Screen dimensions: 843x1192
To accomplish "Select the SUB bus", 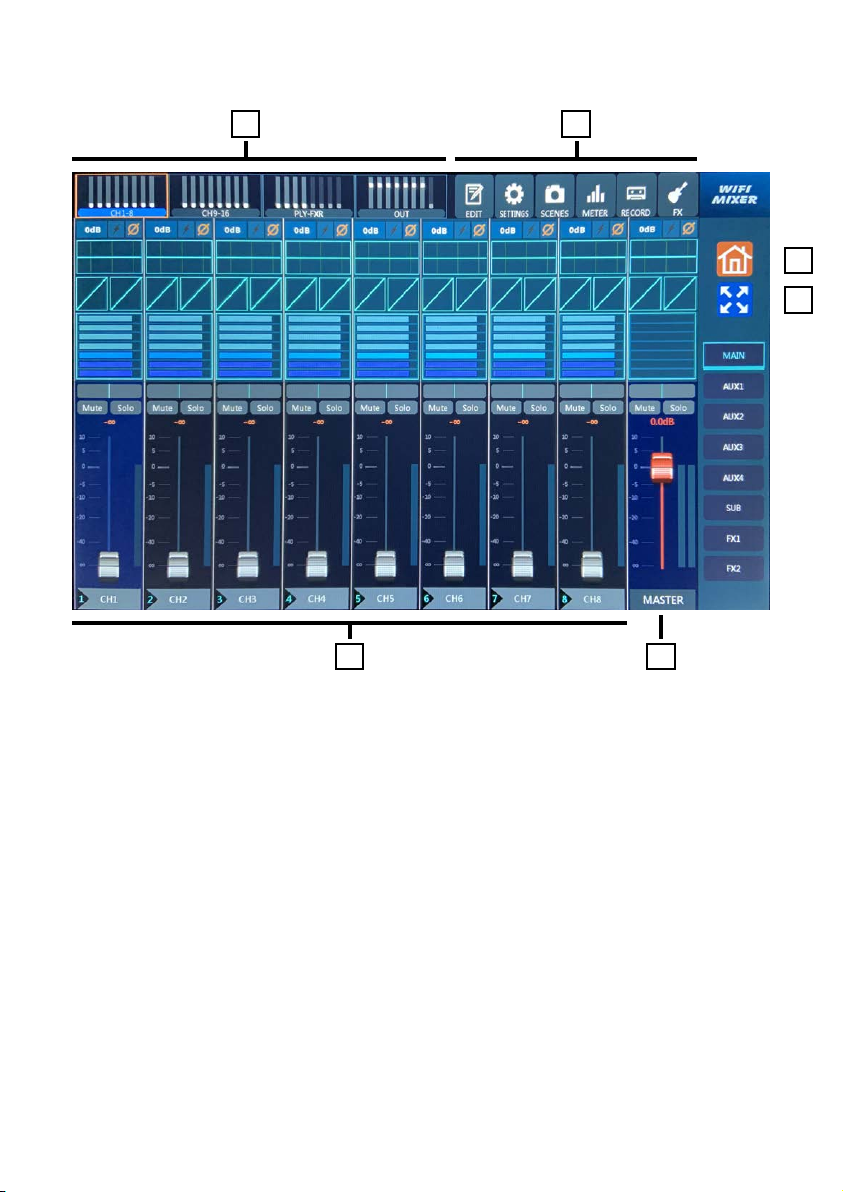I will (734, 508).
